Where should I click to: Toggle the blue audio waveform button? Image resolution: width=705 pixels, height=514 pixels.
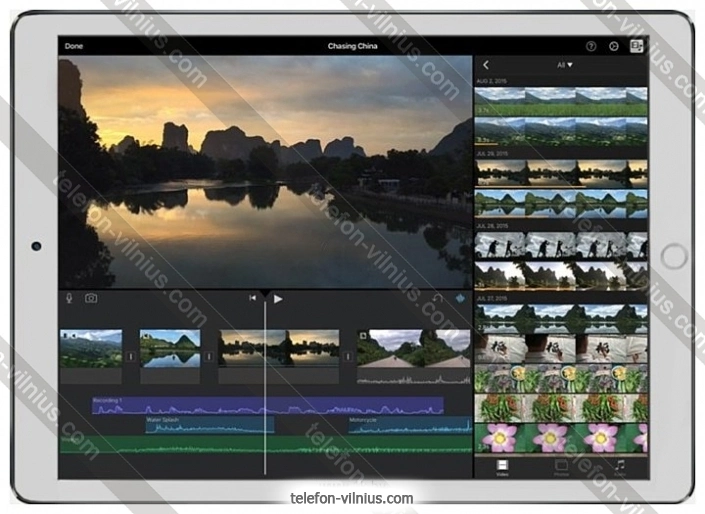click(460, 298)
